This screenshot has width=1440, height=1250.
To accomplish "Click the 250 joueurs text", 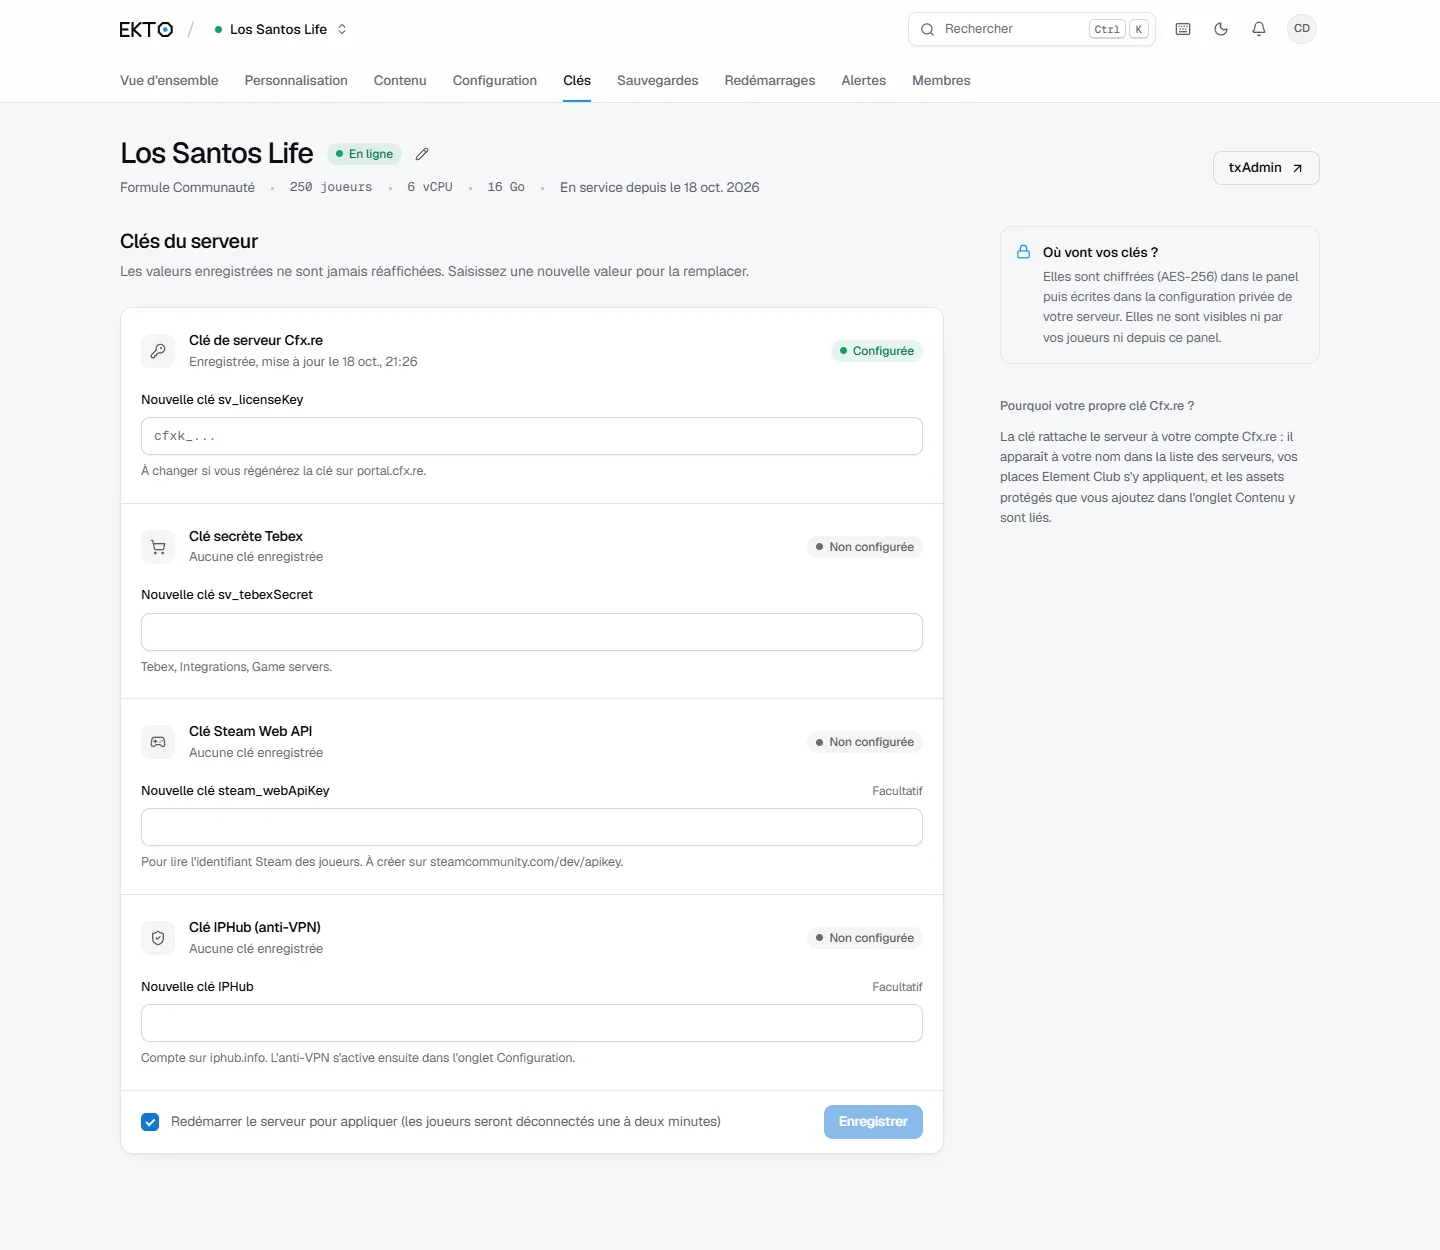I will pos(331,187).
